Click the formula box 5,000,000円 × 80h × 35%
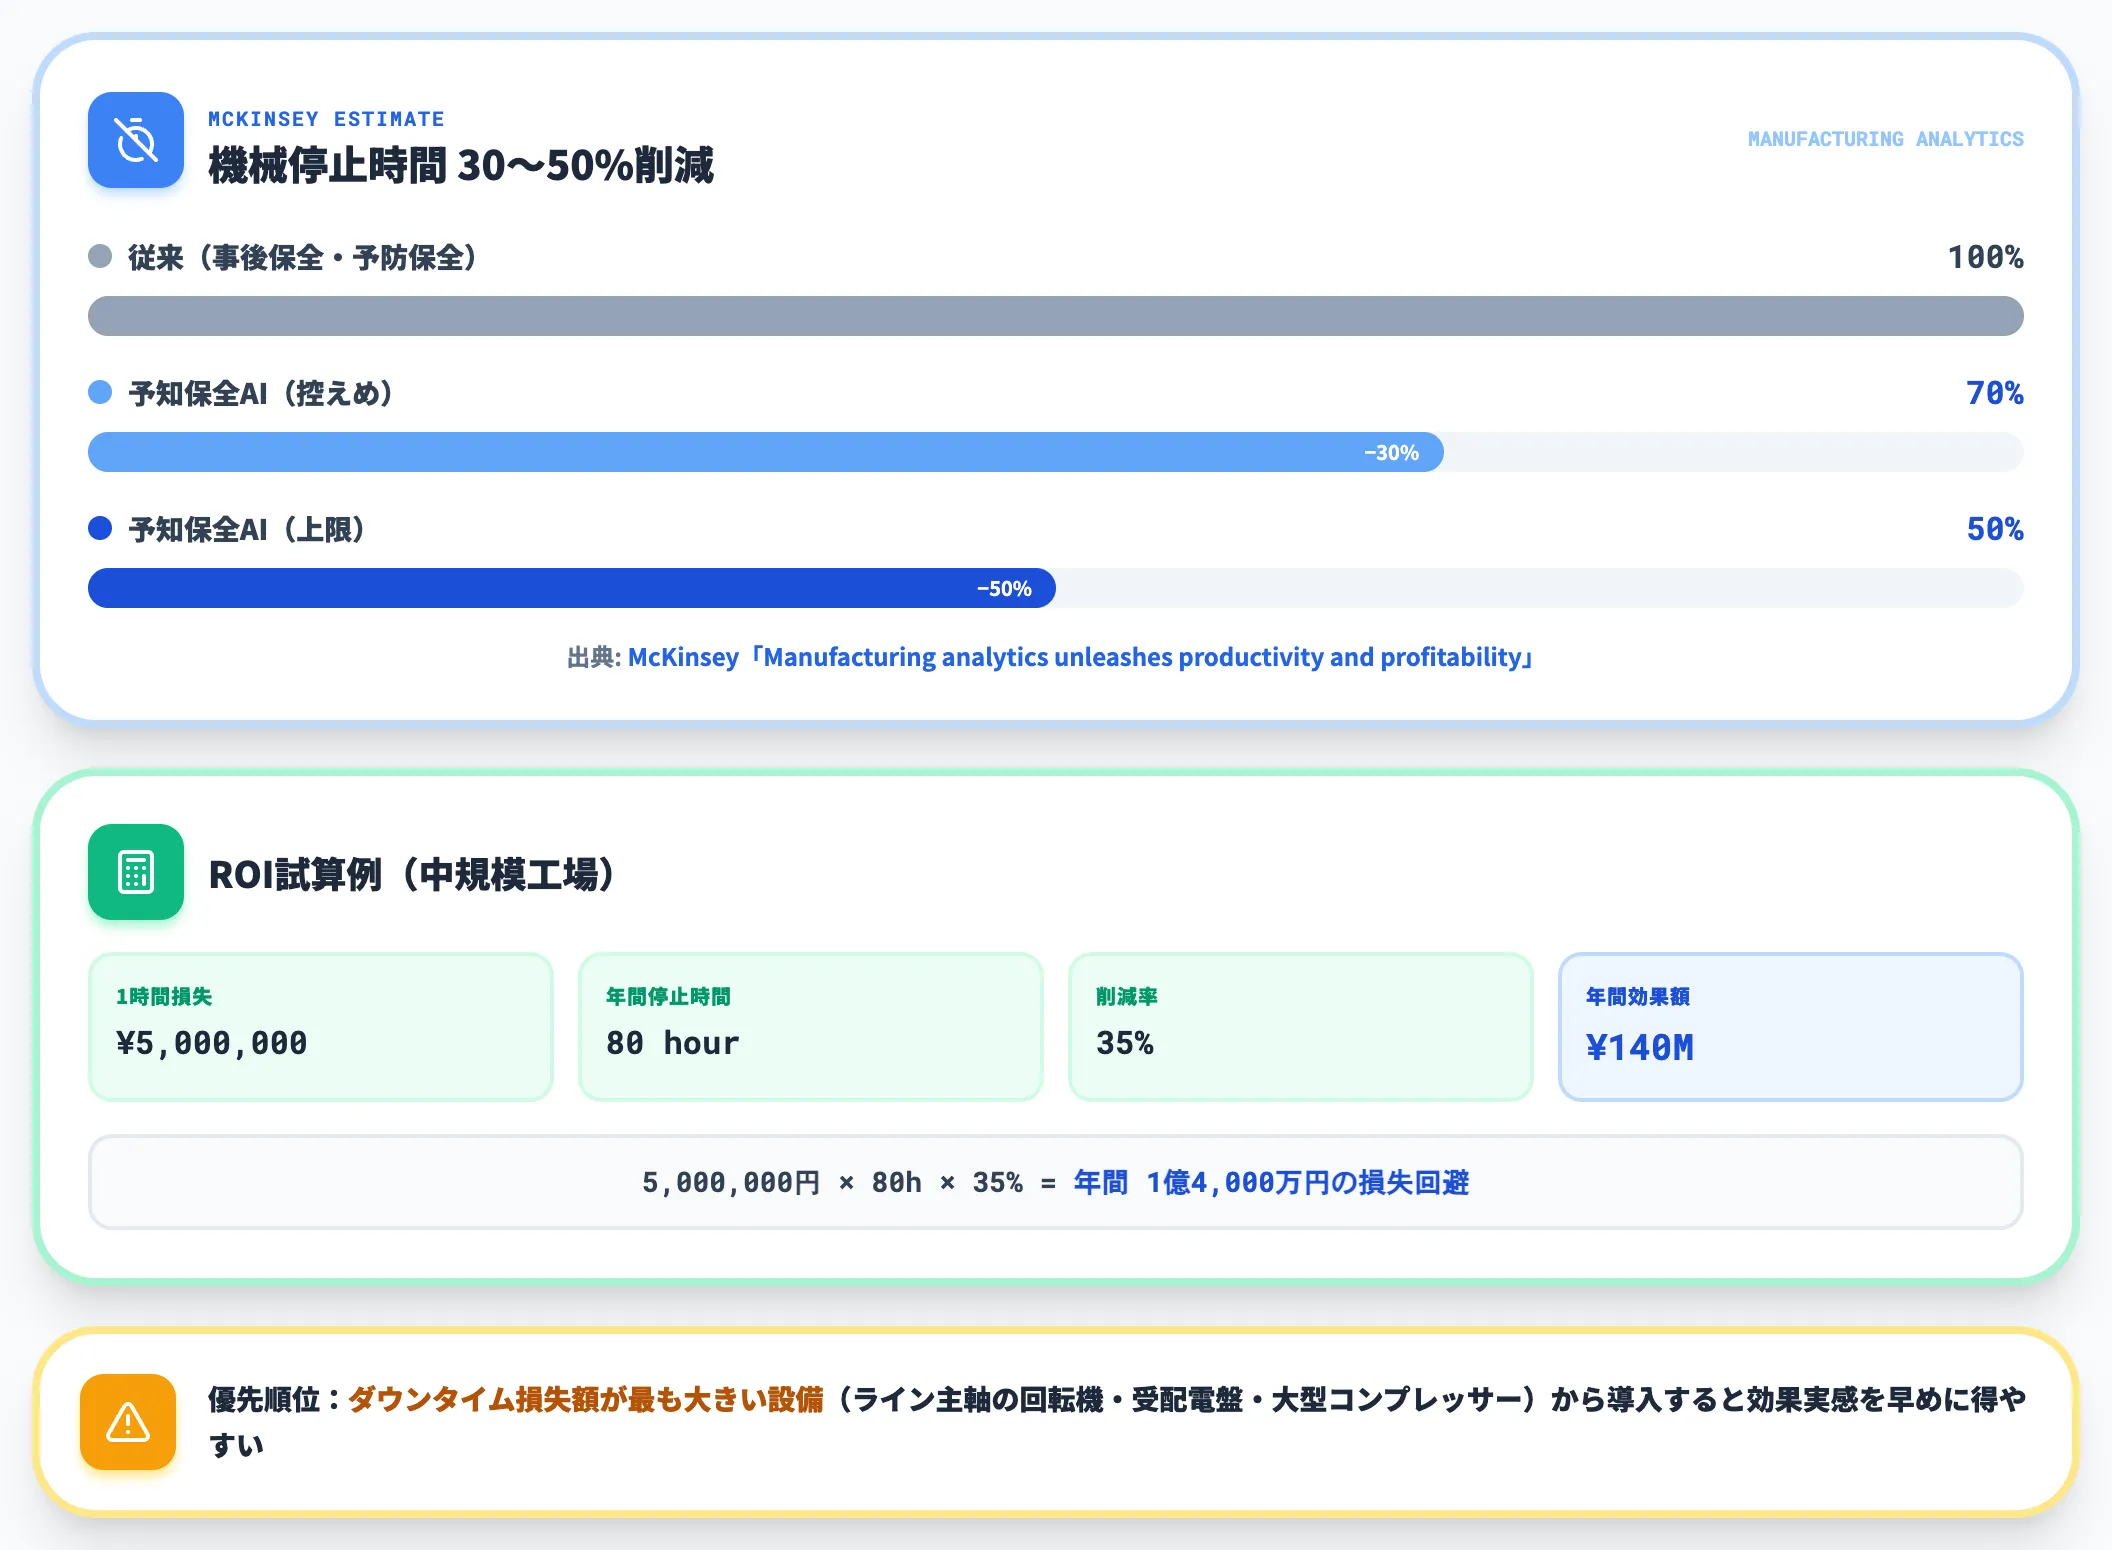 (1056, 1182)
